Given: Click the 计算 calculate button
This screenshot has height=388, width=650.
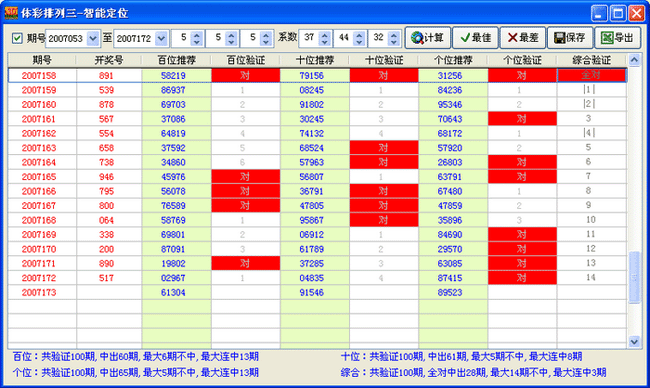Looking at the screenshot, I should click(427, 38).
